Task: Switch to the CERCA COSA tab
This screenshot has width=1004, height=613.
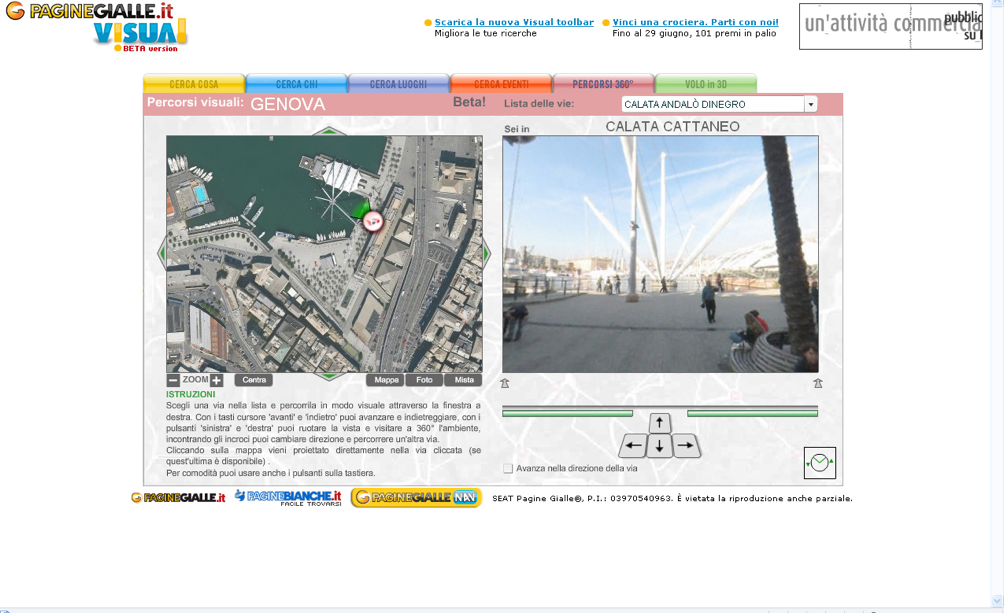Action: [194, 84]
